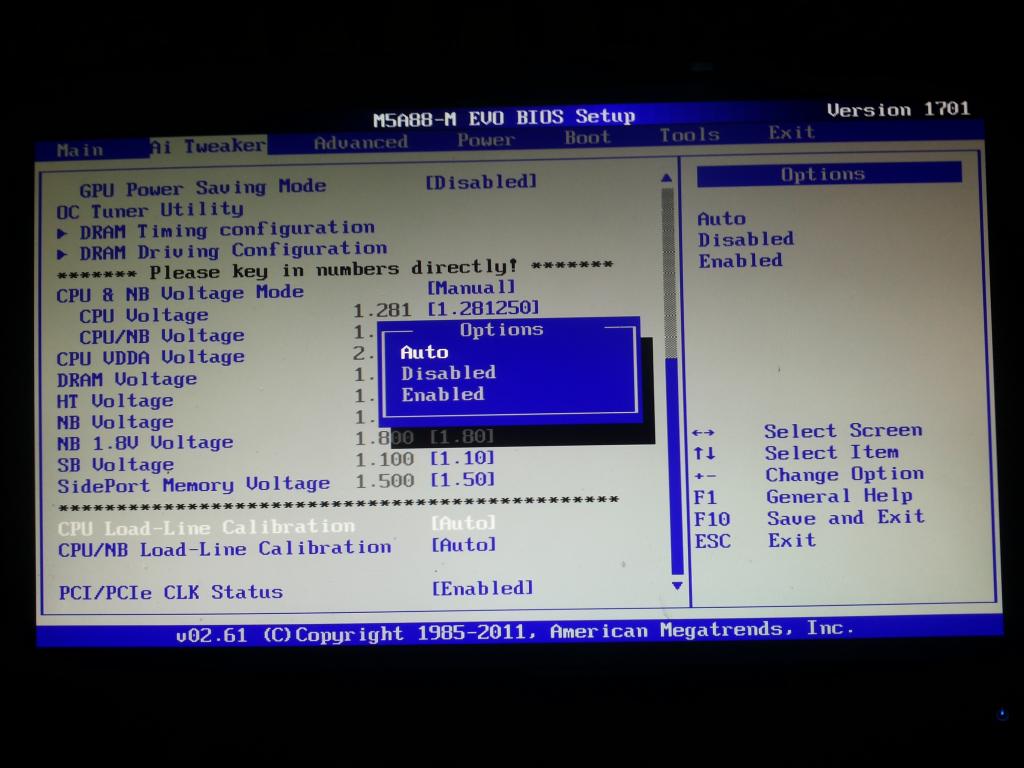The height and width of the screenshot is (768, 1024).
Task: Select the GPU Power Saving Mode label
Action: click(x=202, y=188)
